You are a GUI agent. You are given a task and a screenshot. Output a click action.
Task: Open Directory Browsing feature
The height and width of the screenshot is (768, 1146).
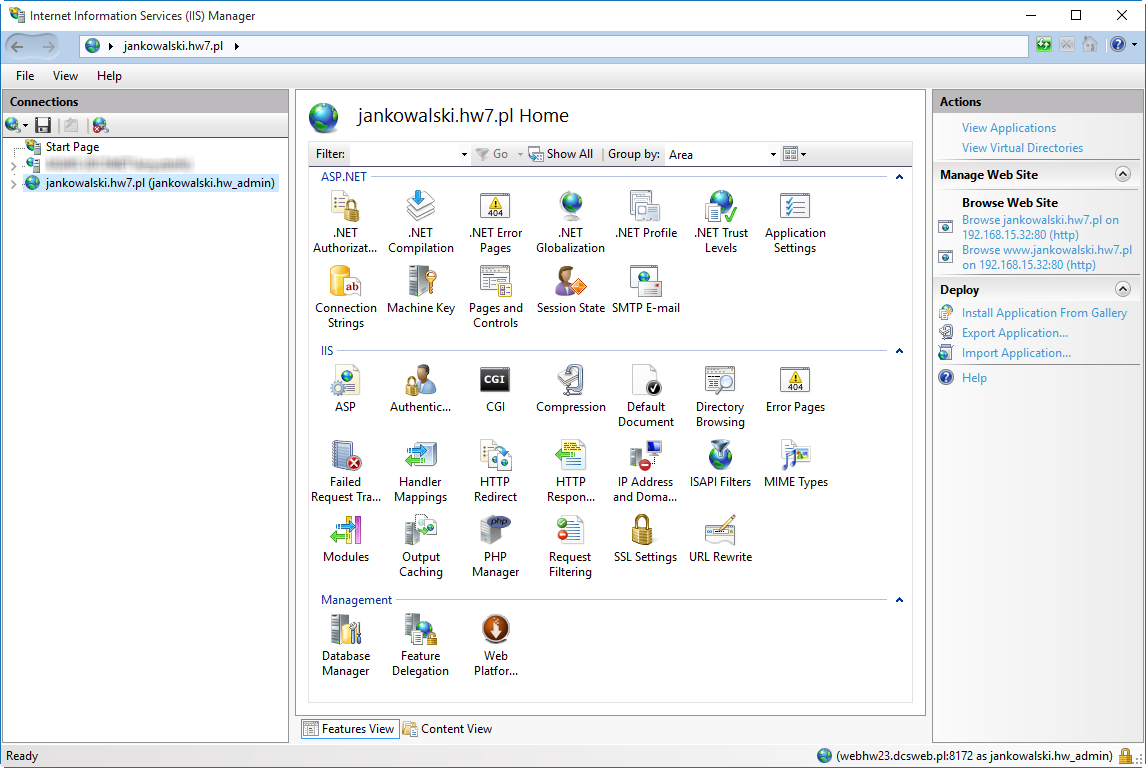point(720,395)
